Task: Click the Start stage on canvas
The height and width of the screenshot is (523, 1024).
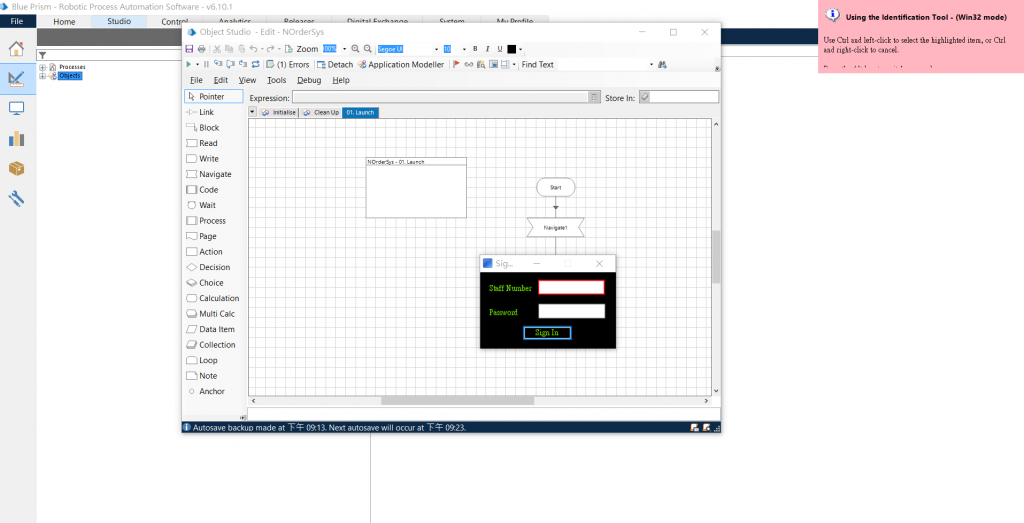Action: 556,187
